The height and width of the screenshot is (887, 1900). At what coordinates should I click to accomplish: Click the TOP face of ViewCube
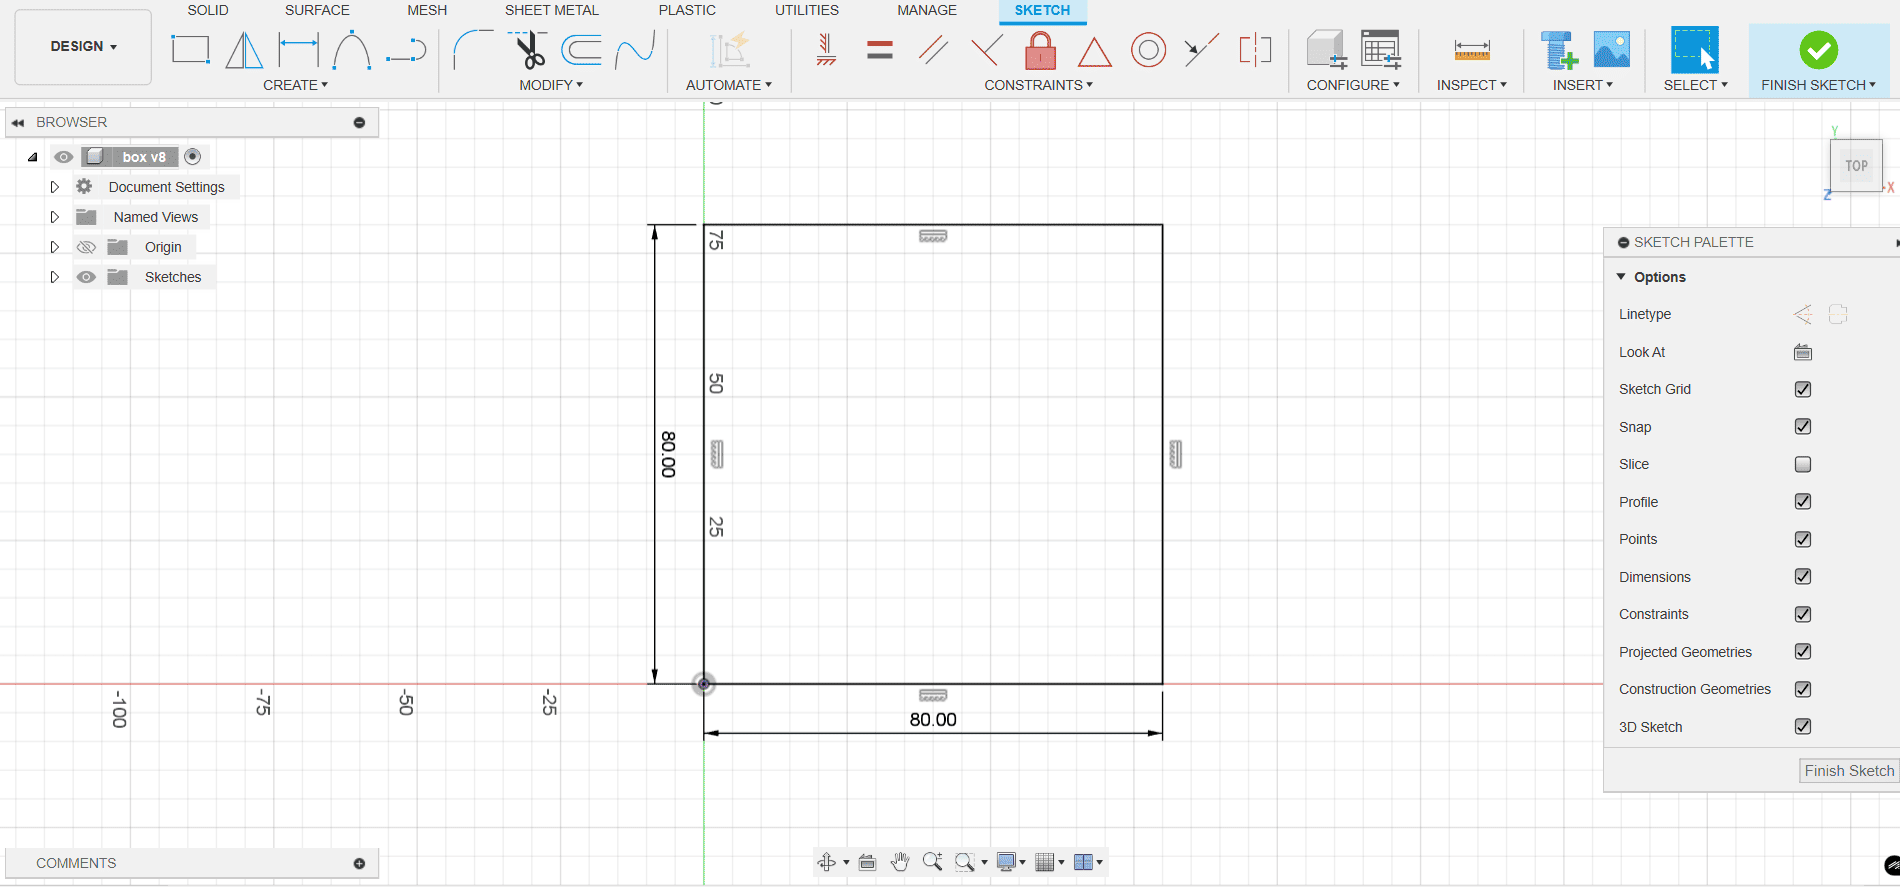point(1856,166)
